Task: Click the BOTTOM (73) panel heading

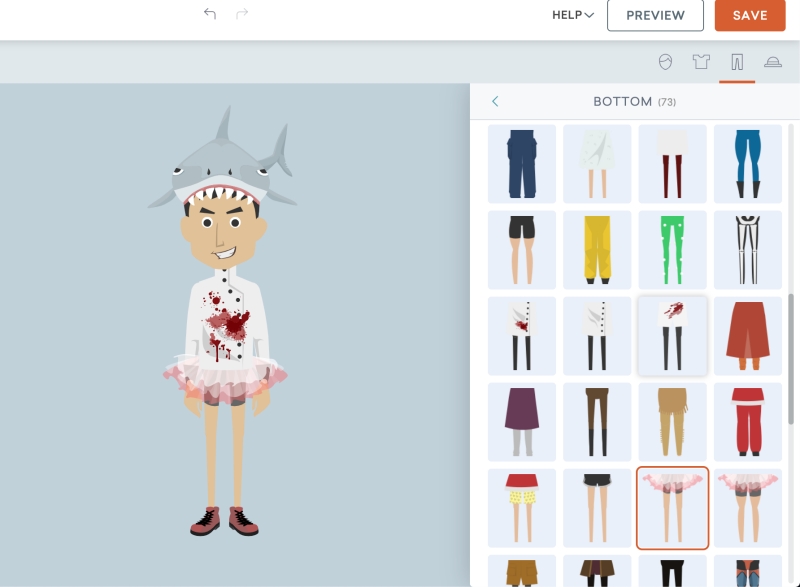Action: (x=634, y=101)
